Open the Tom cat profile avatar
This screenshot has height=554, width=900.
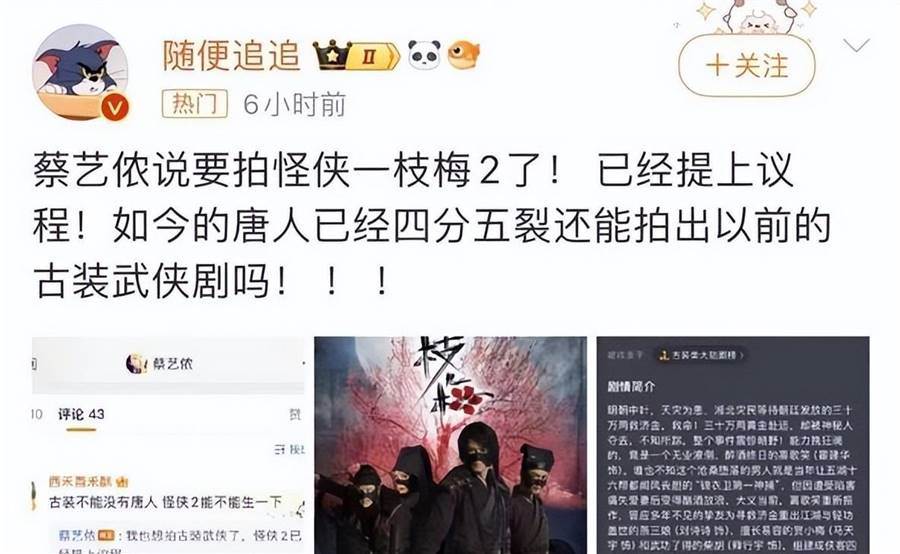coord(80,72)
